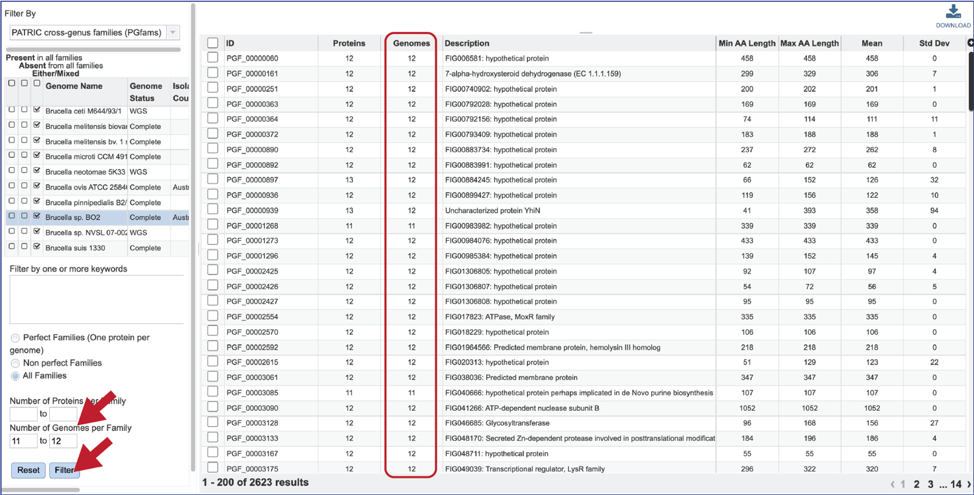
Task: Go to page 2 of results
Action: (915, 484)
